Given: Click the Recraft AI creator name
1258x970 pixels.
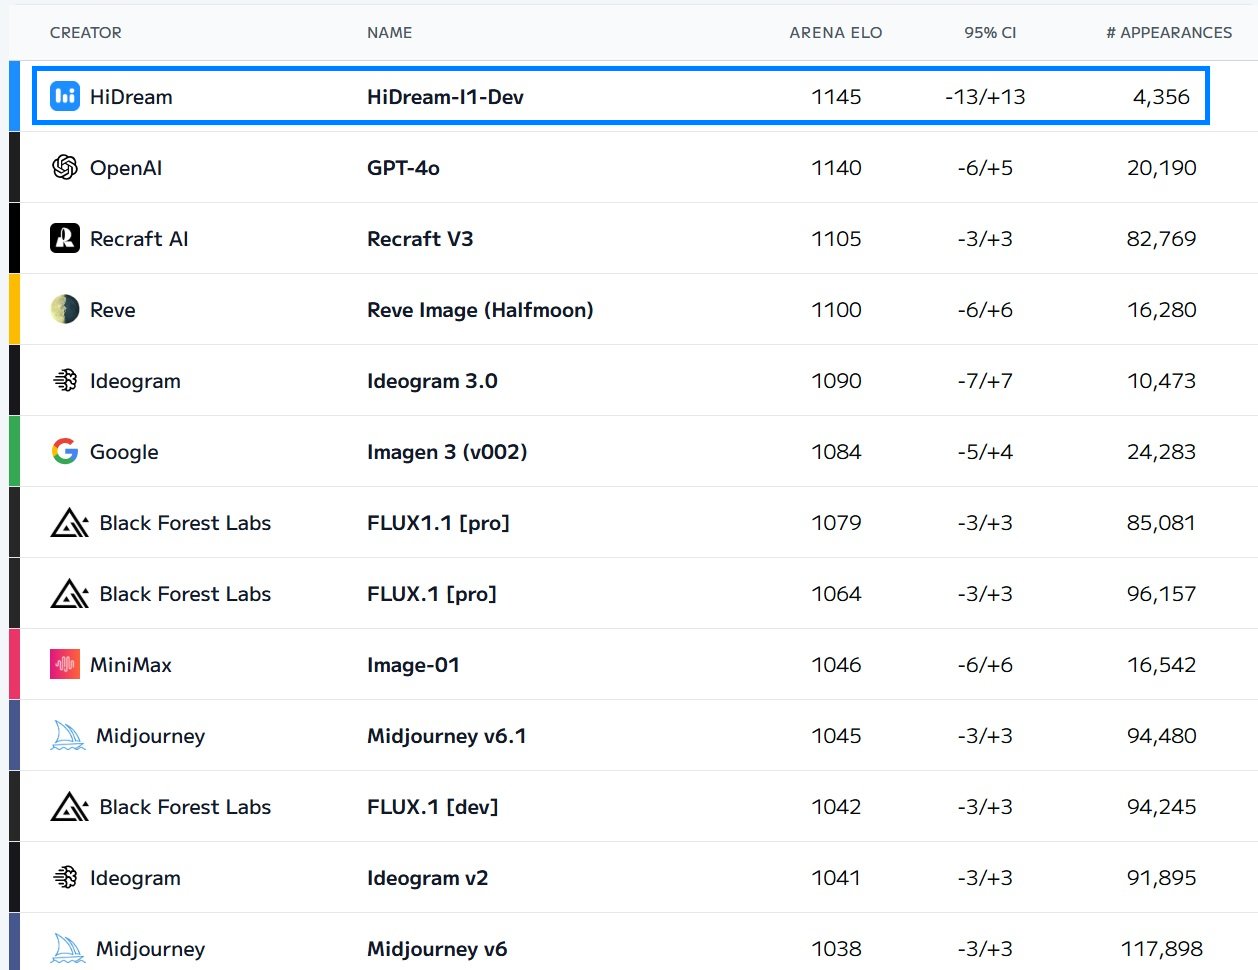Looking at the screenshot, I should [139, 239].
